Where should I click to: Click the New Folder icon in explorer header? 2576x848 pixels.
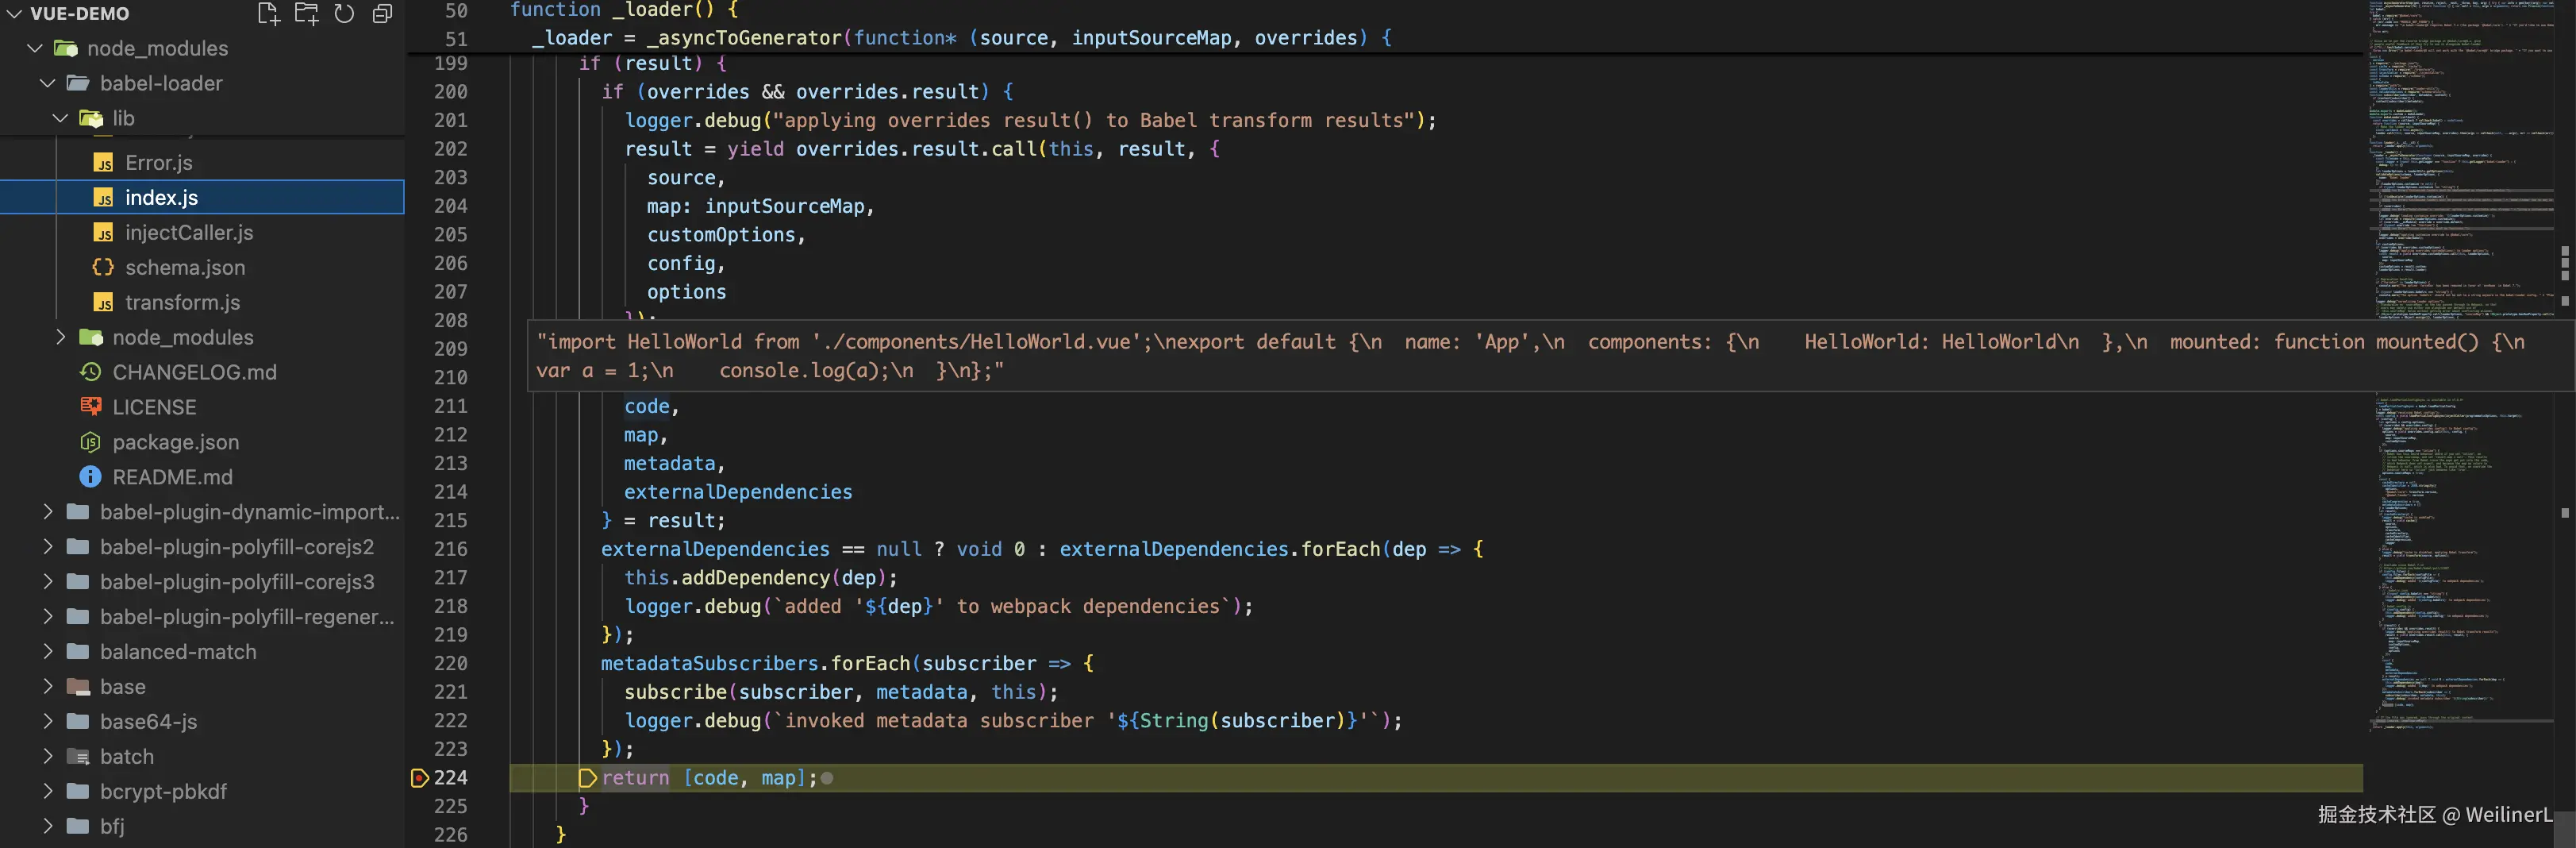[306, 14]
